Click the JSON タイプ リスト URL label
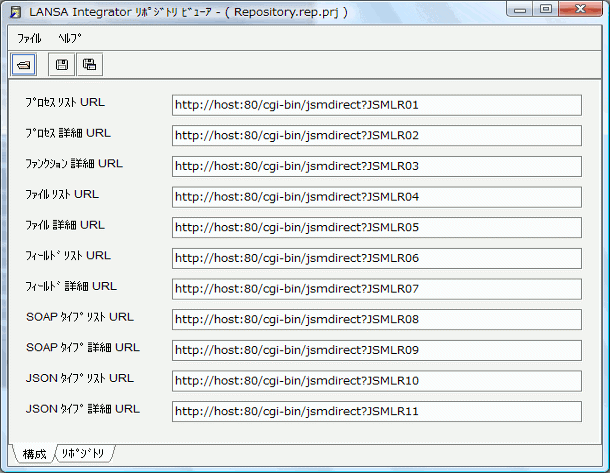Image resolution: width=610 pixels, height=473 pixels. [x=80, y=378]
